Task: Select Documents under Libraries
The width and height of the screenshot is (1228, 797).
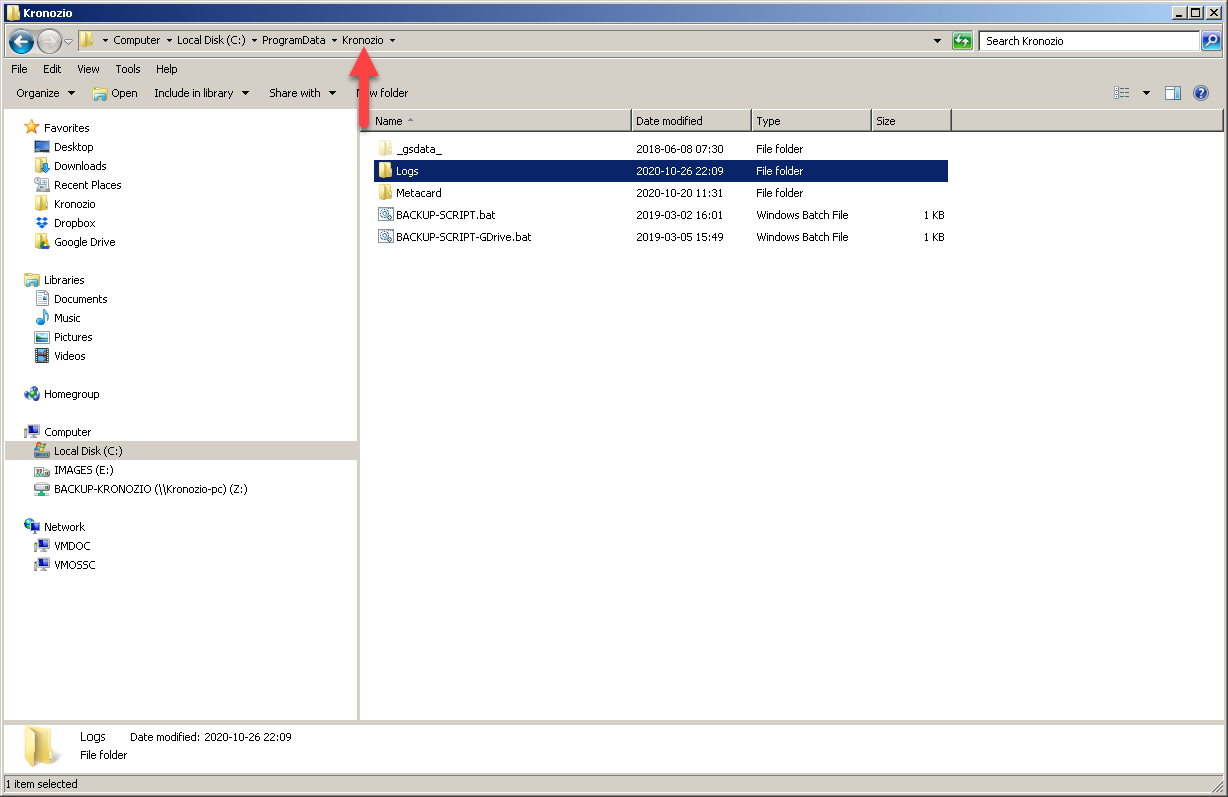Action: pos(81,299)
